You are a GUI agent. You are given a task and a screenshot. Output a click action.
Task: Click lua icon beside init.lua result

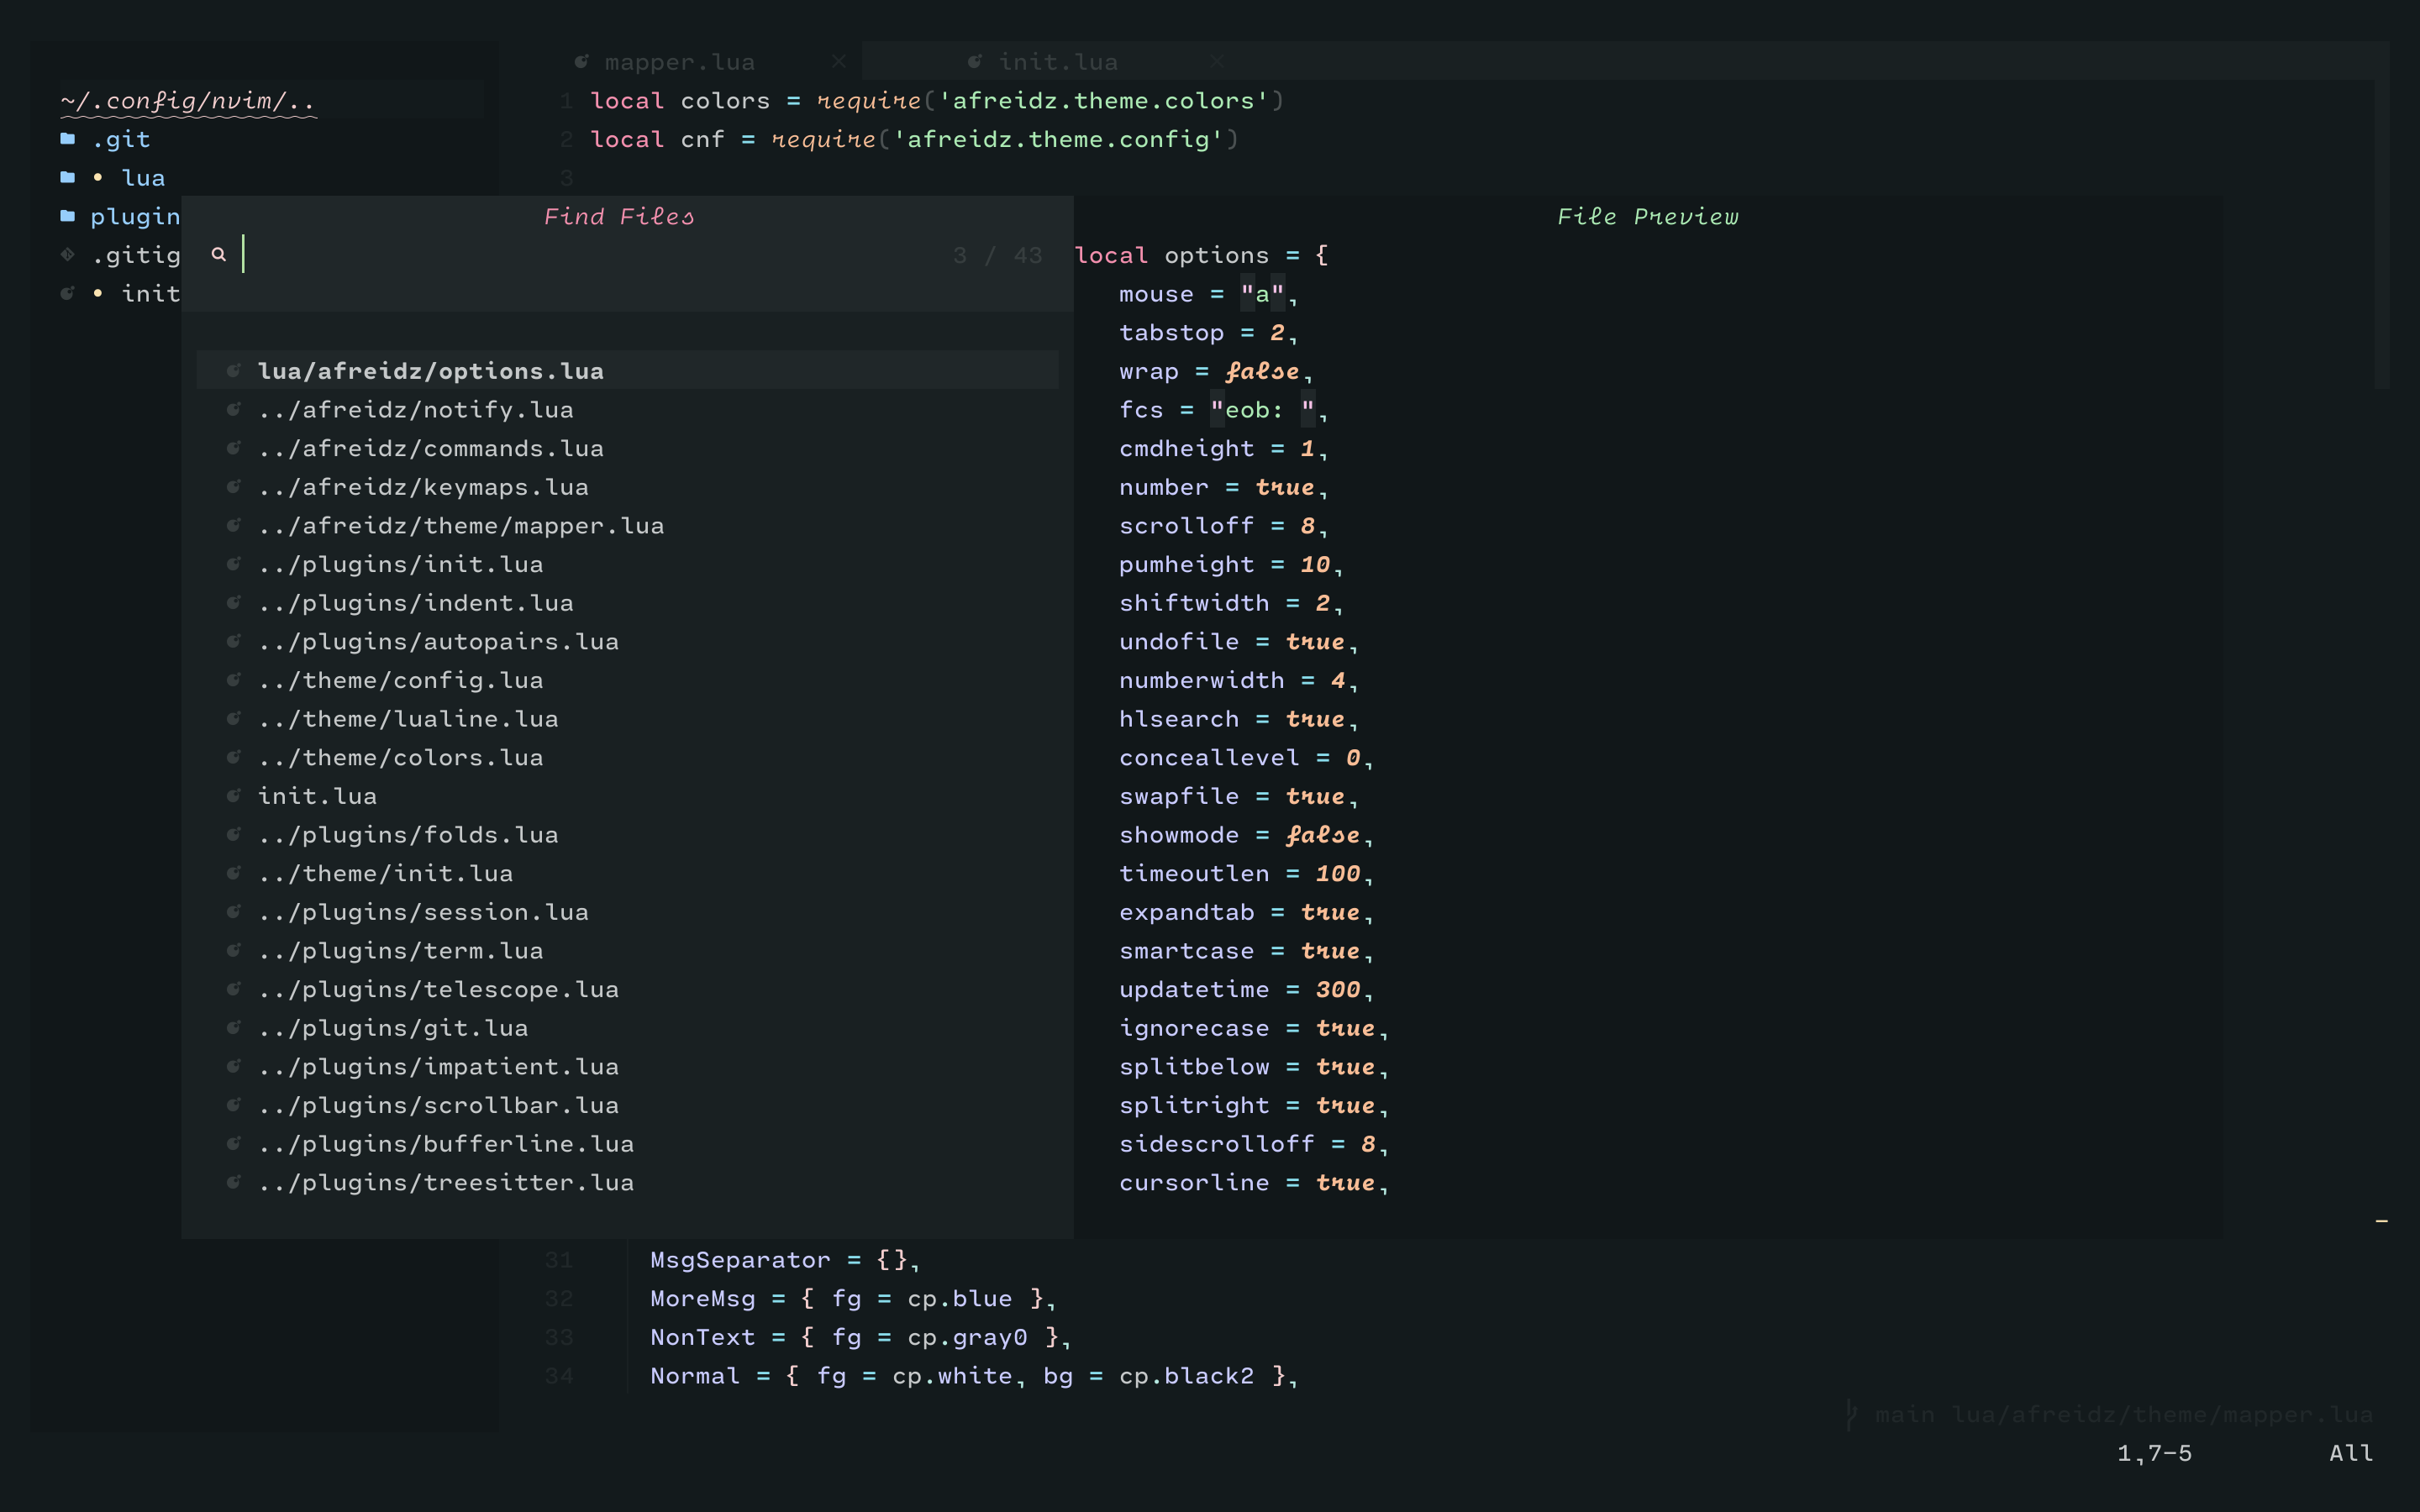(x=233, y=795)
